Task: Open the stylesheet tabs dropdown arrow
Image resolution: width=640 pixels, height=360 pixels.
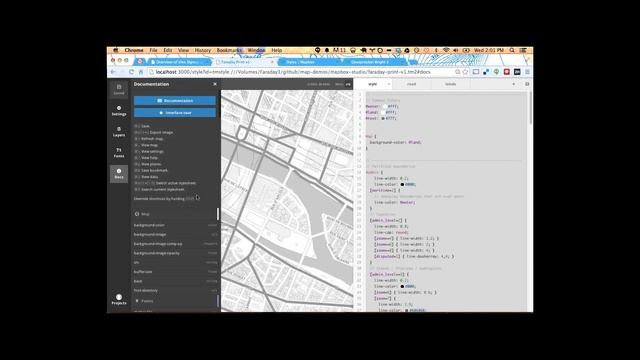Action: click(x=513, y=84)
